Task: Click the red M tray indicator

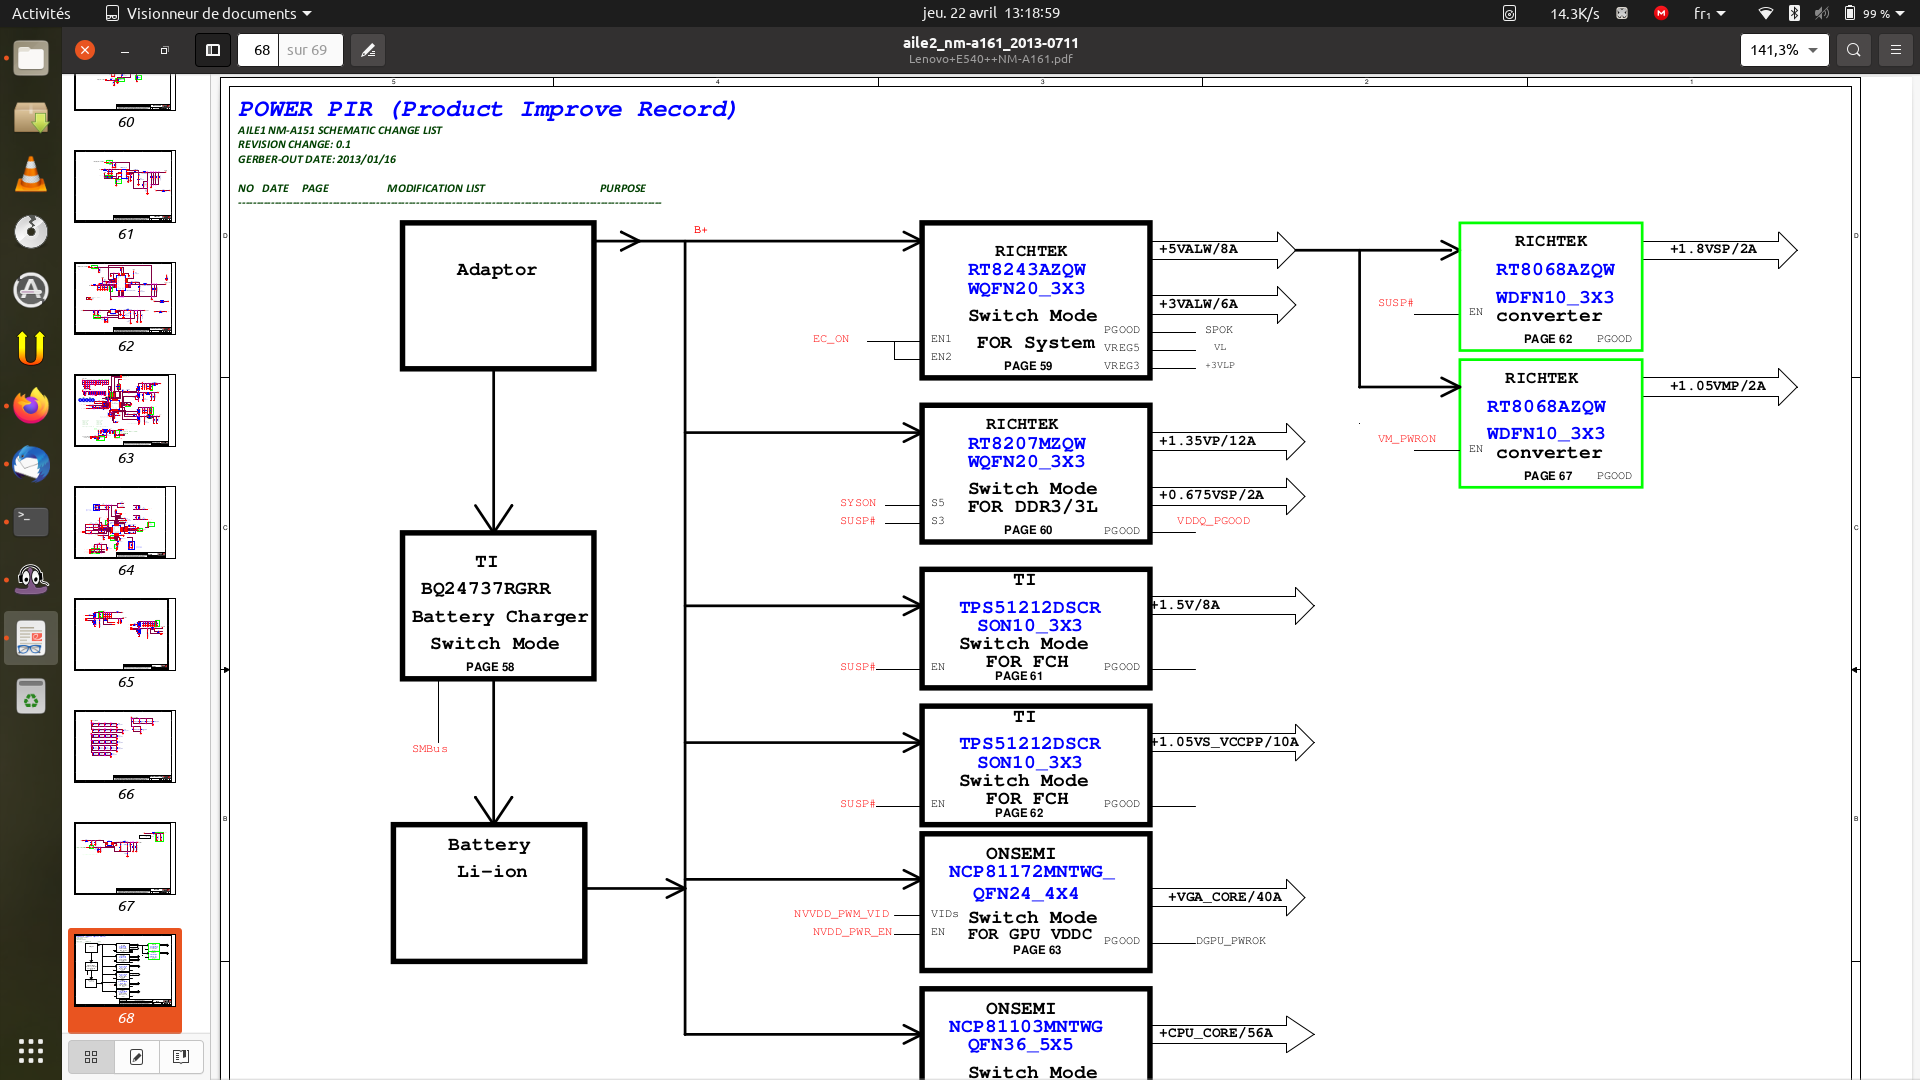Action: tap(1661, 13)
